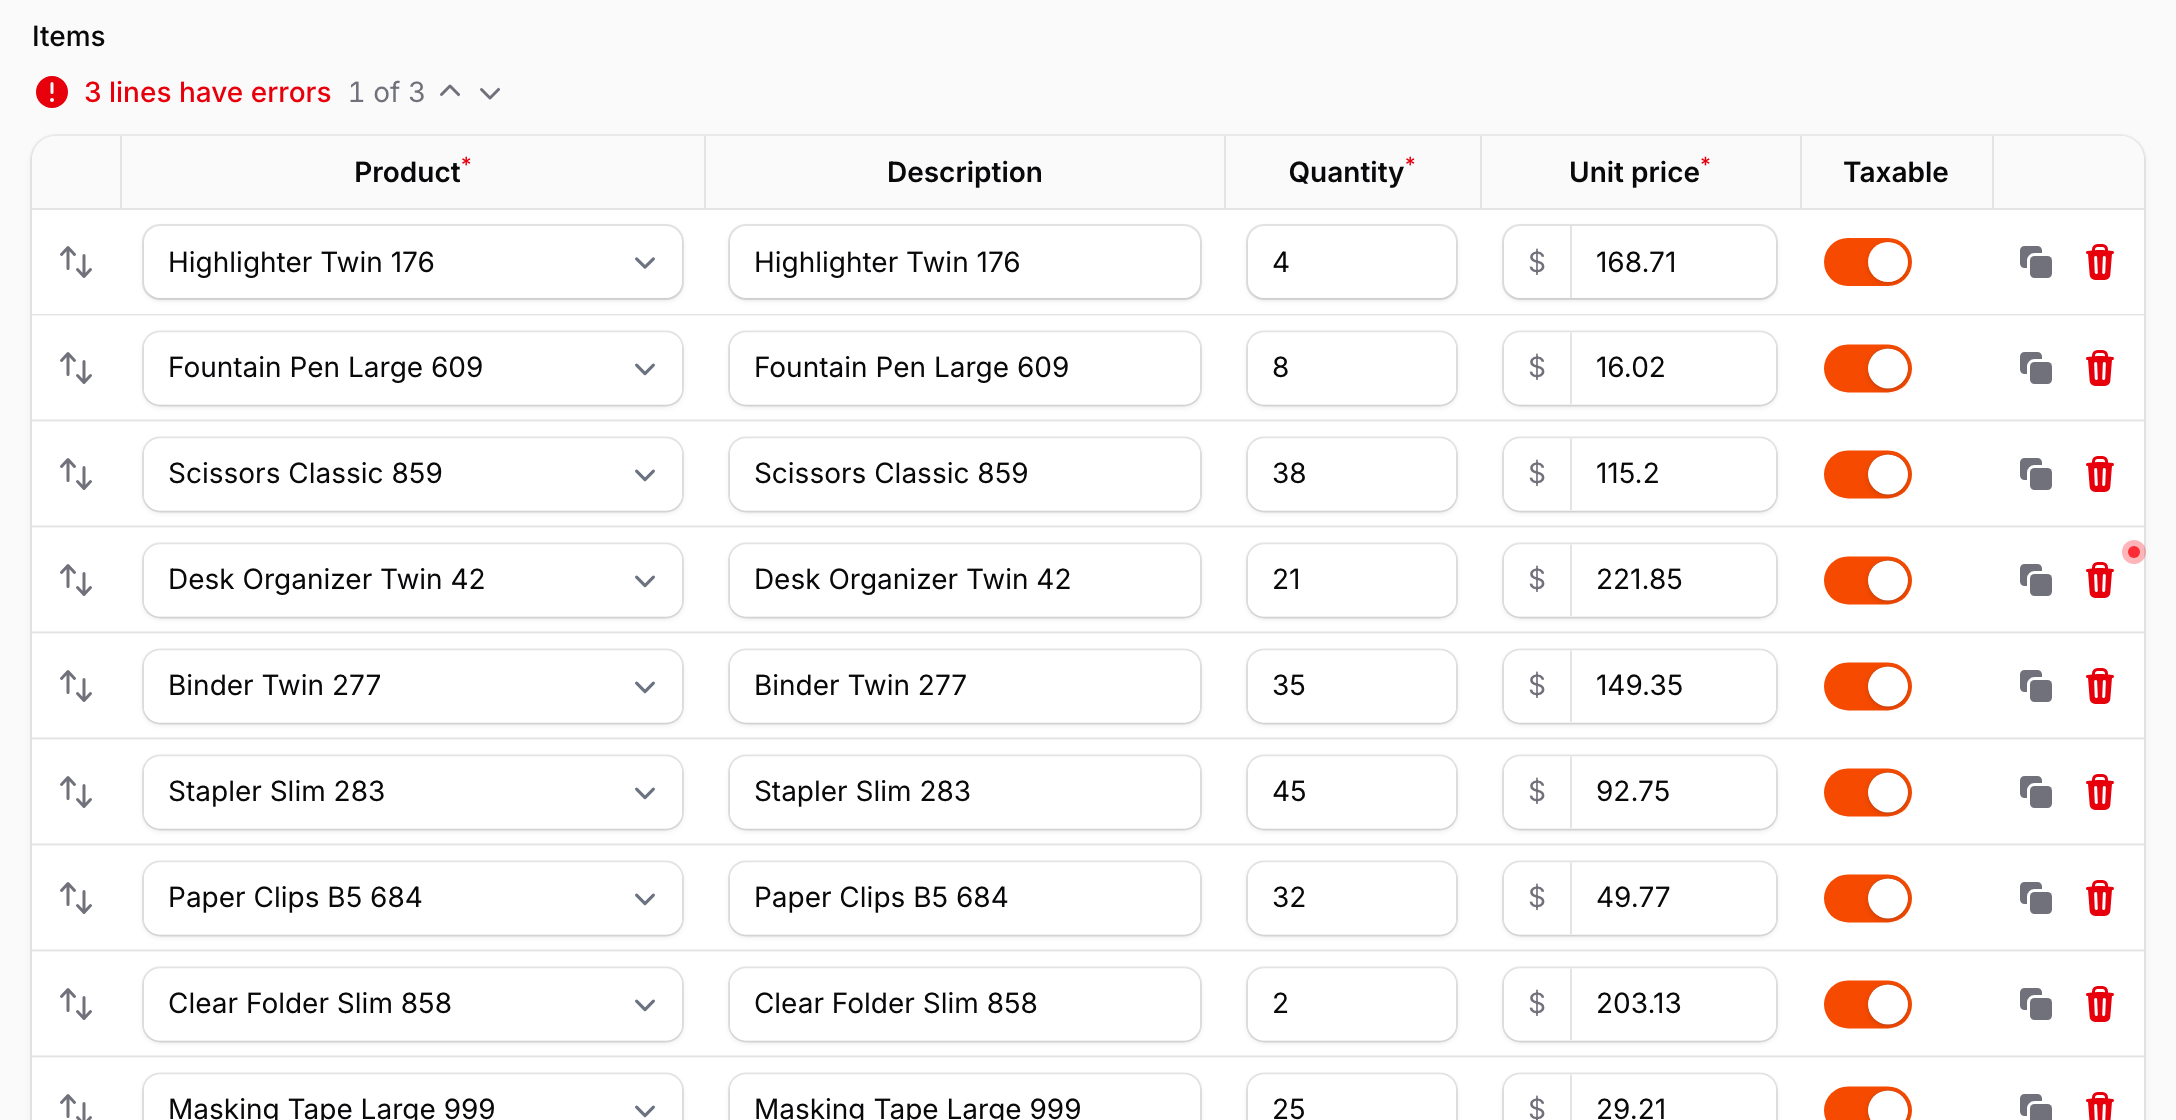Click the Taxable column header
2176x1120 pixels.
[1895, 172]
